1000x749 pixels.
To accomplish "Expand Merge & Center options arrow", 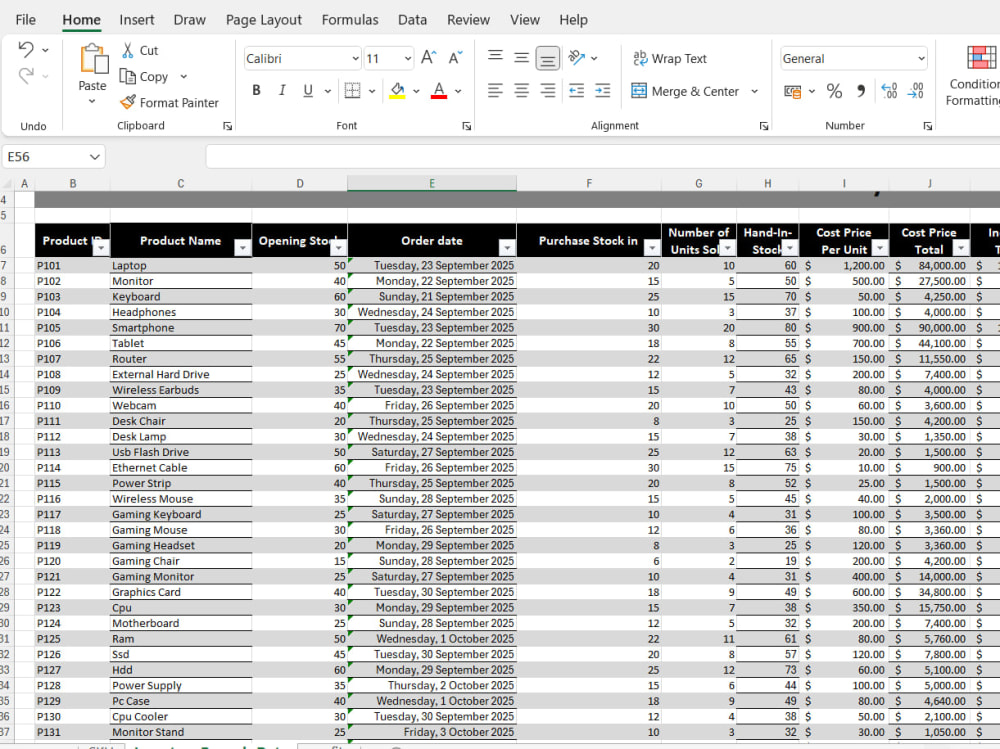I will click(x=754, y=91).
